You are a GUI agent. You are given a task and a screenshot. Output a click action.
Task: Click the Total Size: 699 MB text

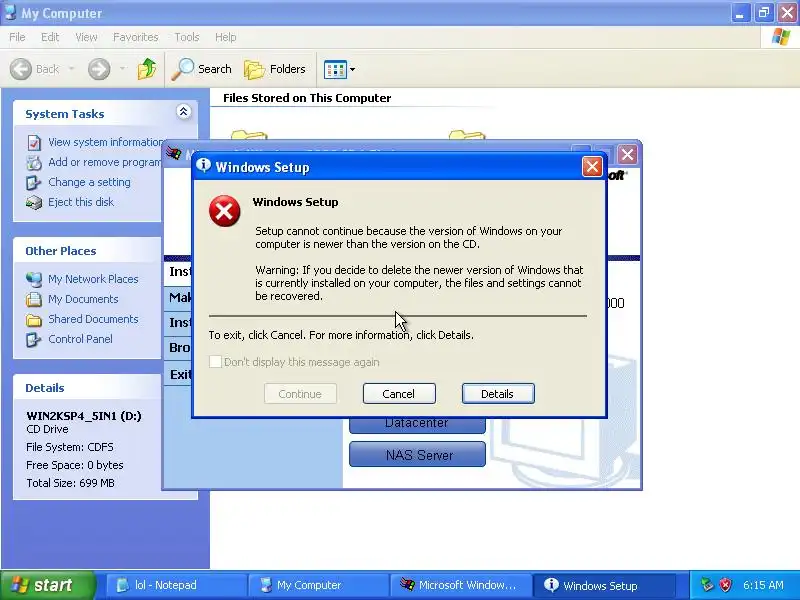coord(70,483)
